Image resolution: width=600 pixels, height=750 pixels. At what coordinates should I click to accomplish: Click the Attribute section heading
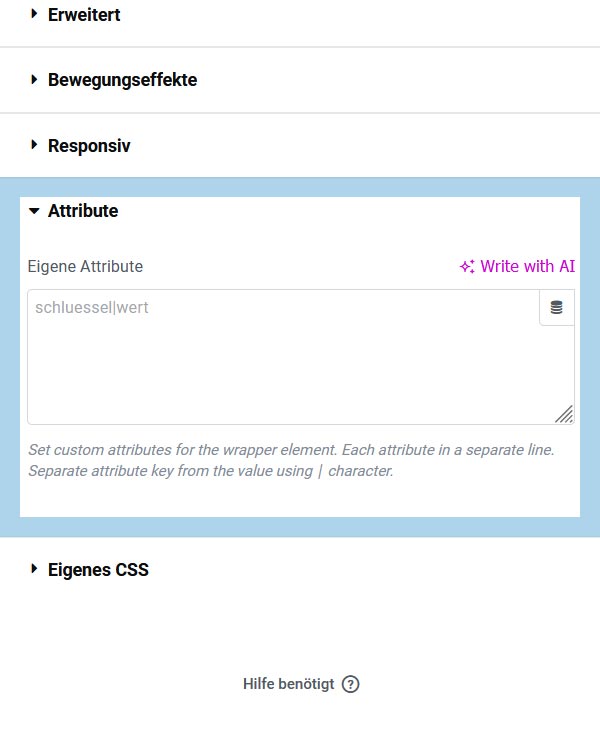[83, 211]
